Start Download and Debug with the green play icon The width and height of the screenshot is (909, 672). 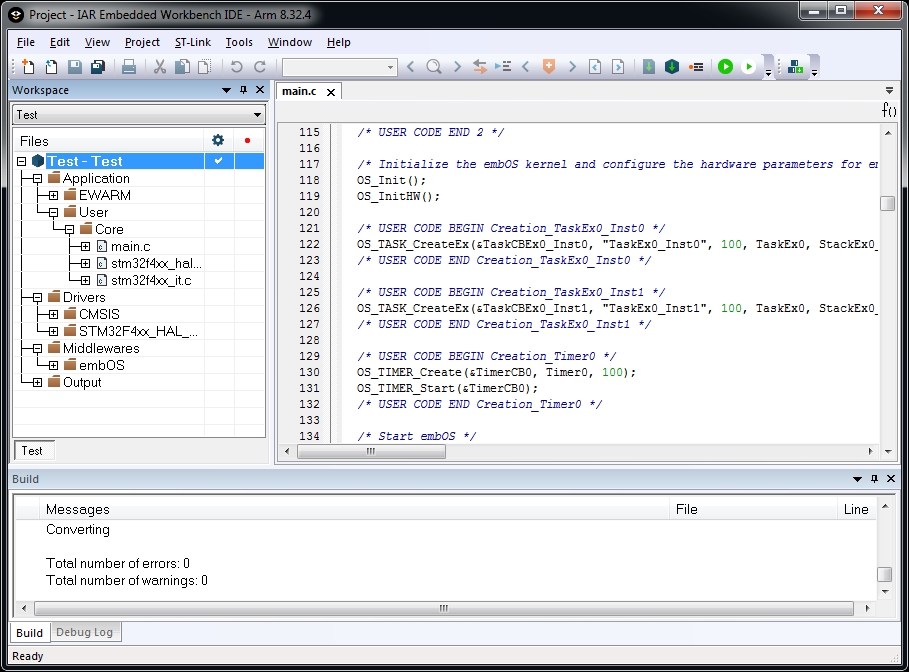(x=726, y=67)
